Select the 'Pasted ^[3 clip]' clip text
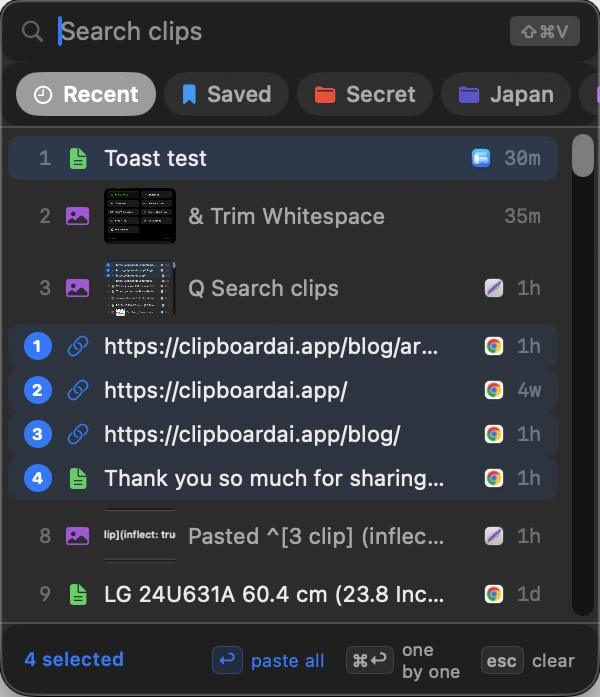The height and width of the screenshot is (697, 600). coord(316,536)
